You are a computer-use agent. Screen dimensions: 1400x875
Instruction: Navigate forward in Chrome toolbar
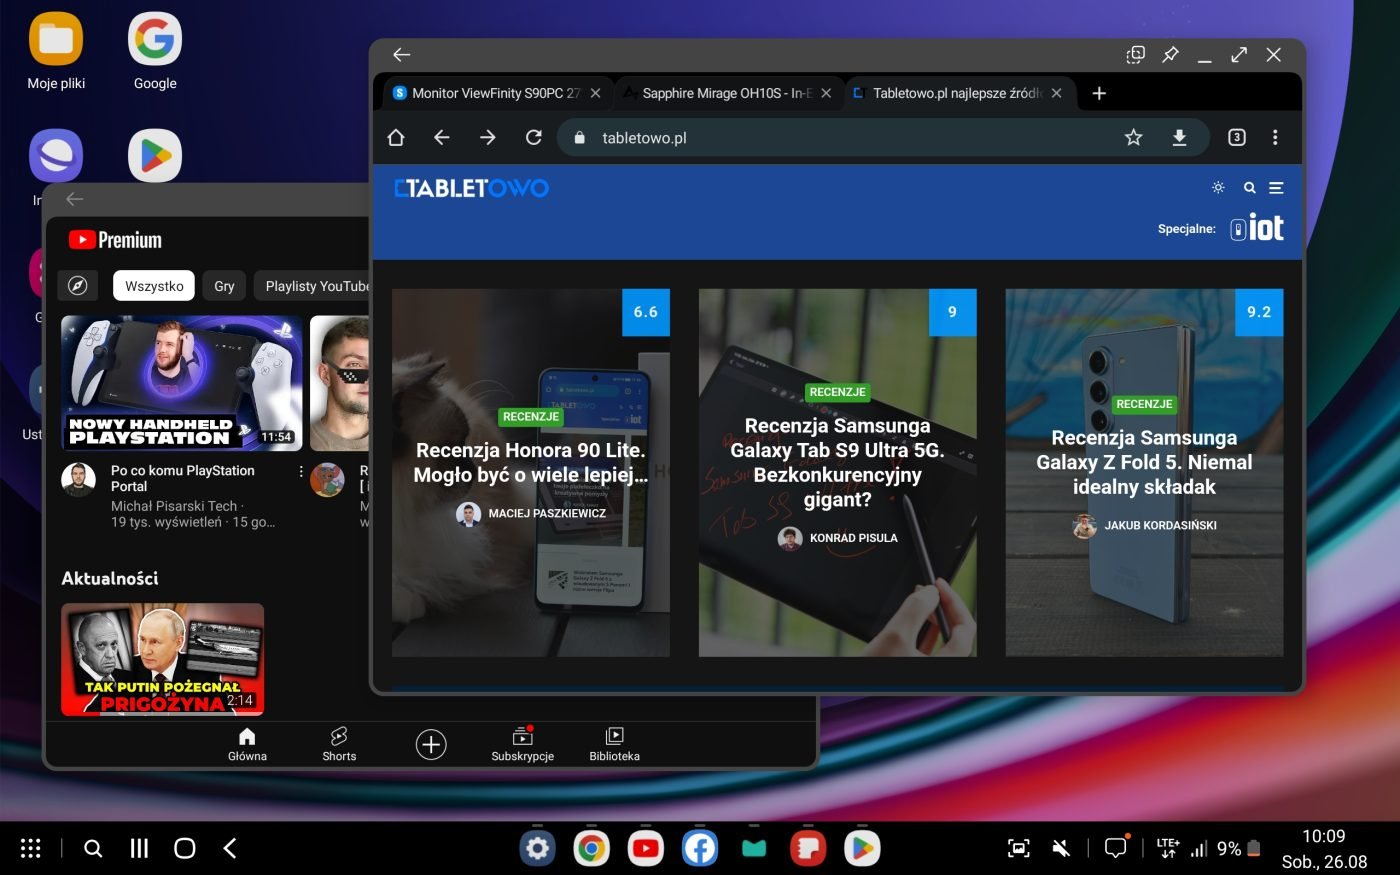tap(488, 138)
